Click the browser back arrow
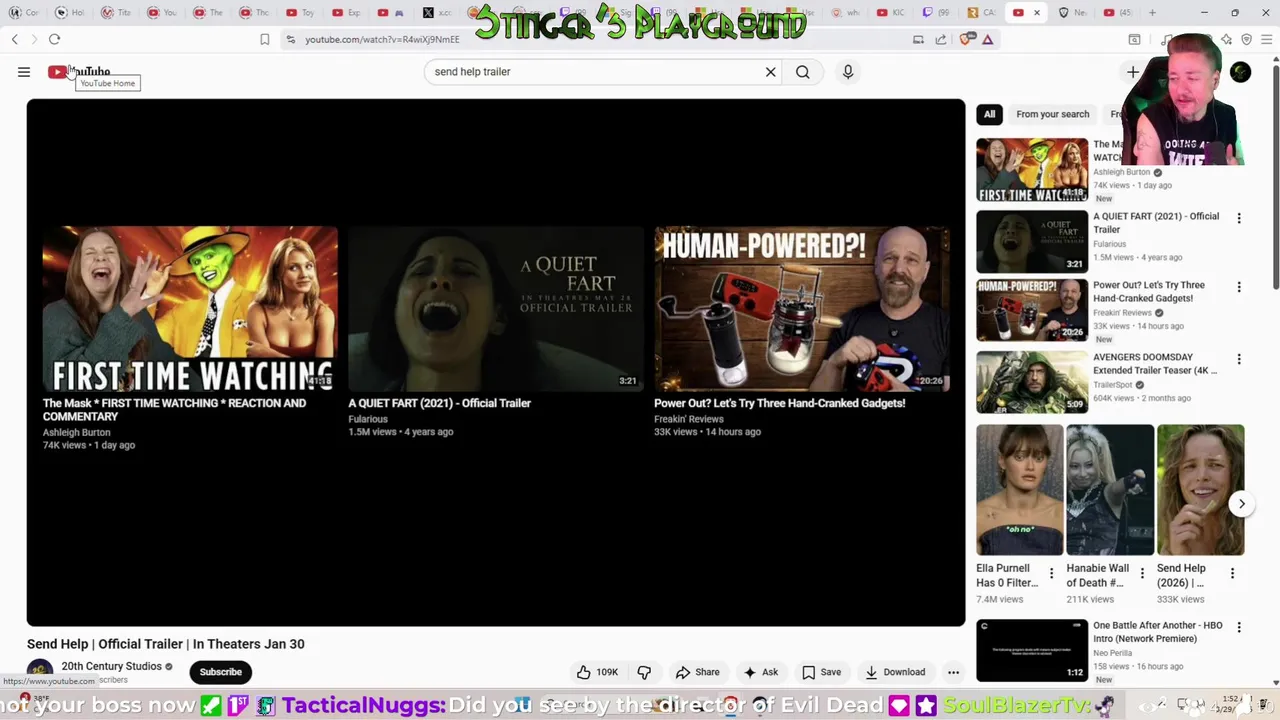 click(x=15, y=39)
